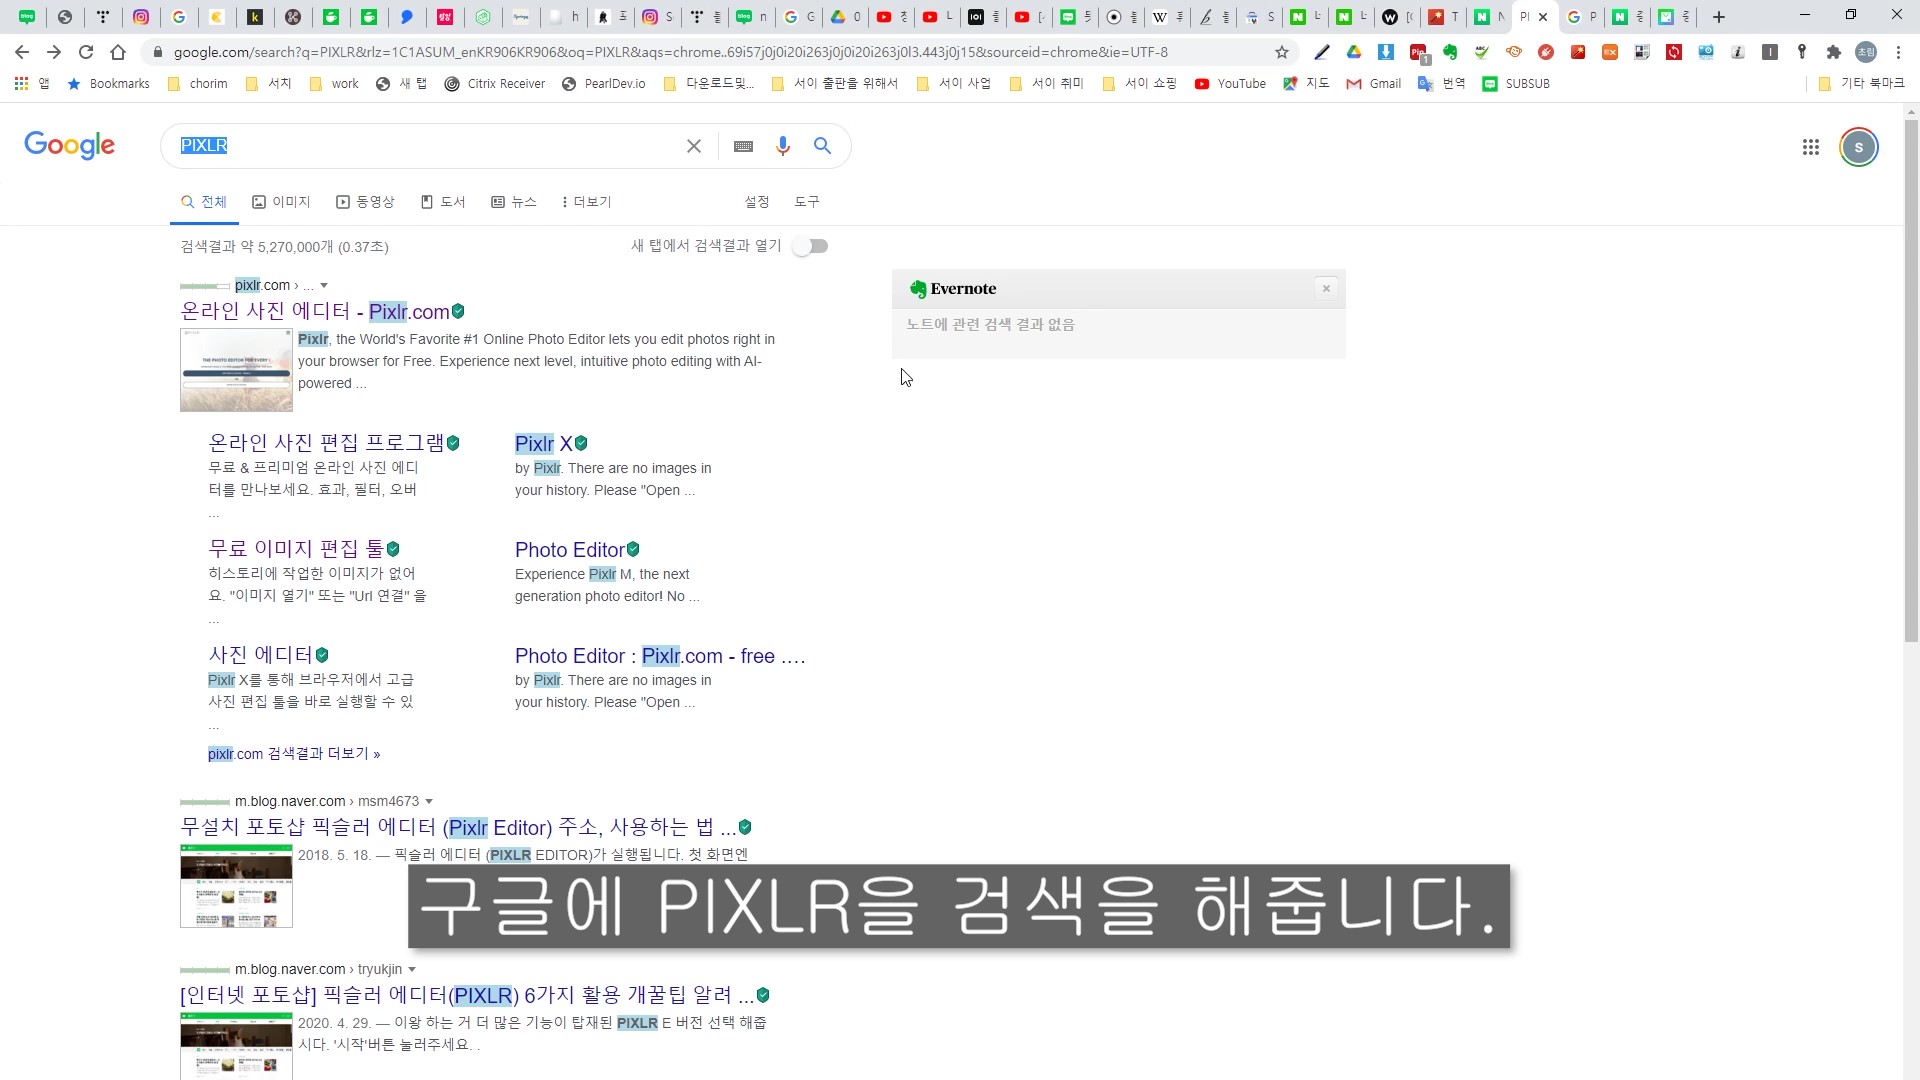Open the on-screen keyboard input tool
Image resolution: width=1920 pixels, height=1080 pixels.
743,146
